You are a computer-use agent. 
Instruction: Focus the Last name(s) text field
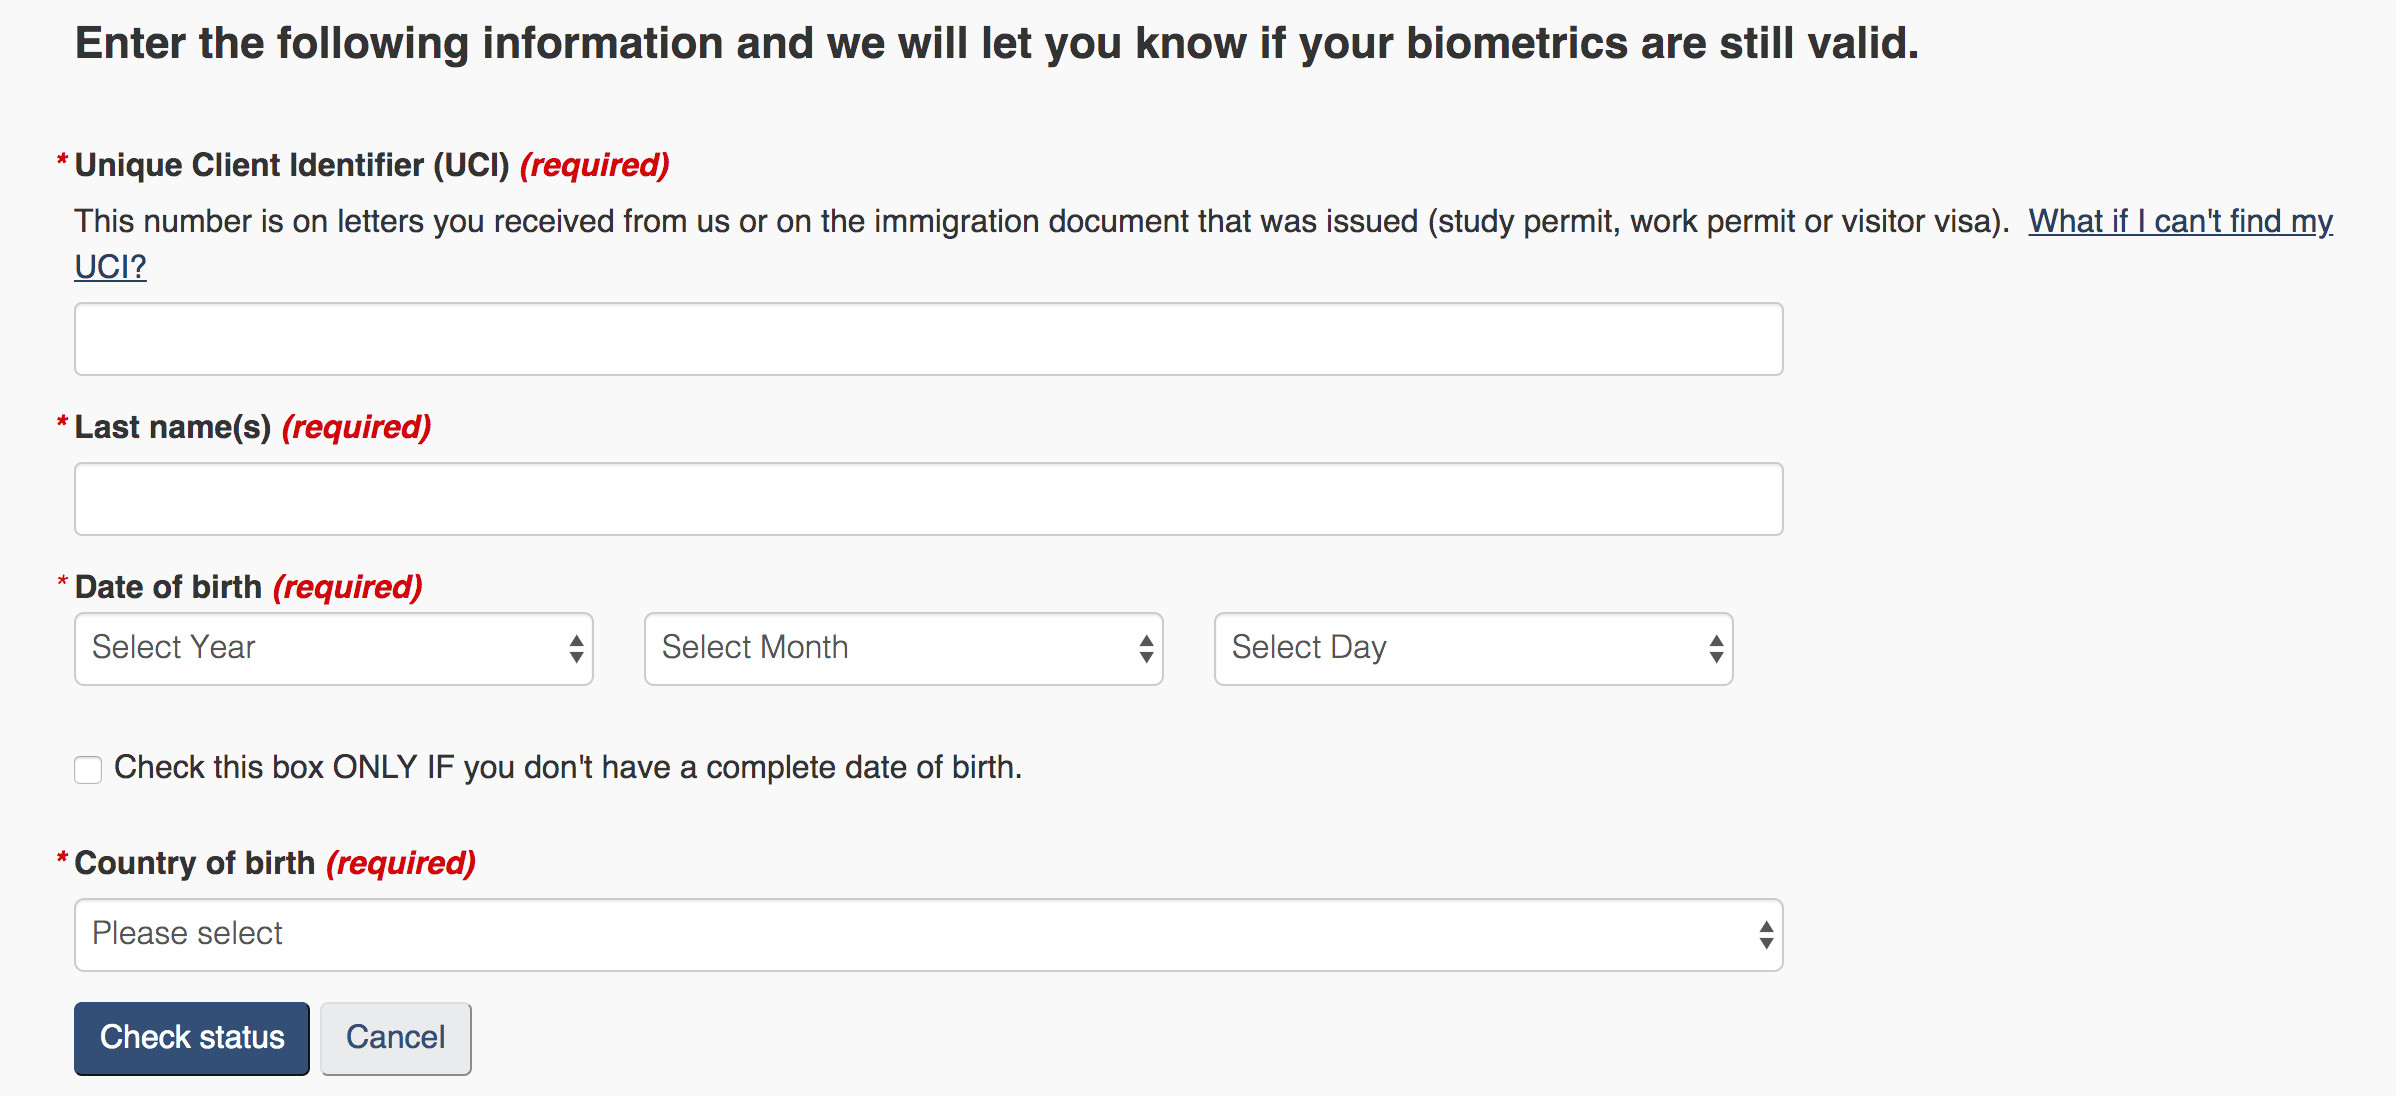click(928, 499)
